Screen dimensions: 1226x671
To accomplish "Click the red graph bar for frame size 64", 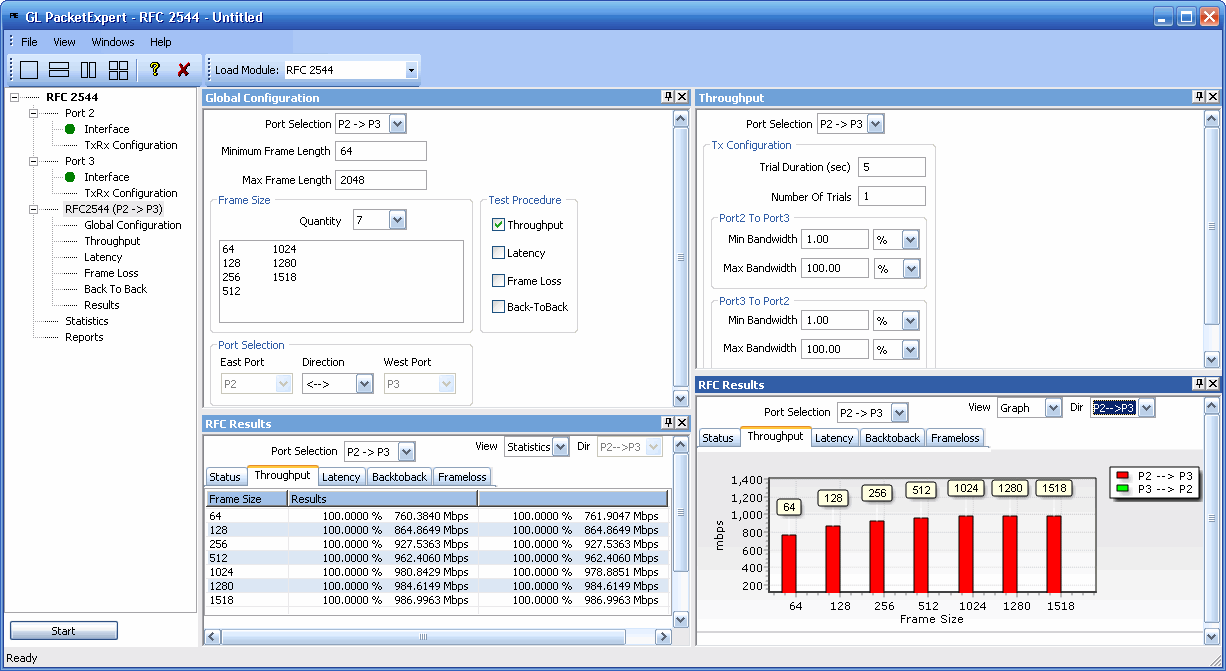I will [789, 564].
